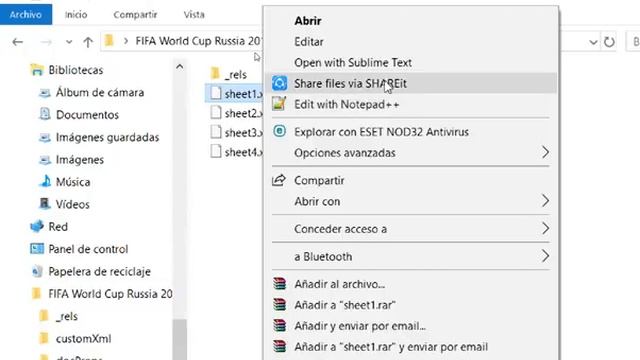The width and height of the screenshot is (640, 360).
Task: Click the Vídeos library icon
Action: point(44,203)
